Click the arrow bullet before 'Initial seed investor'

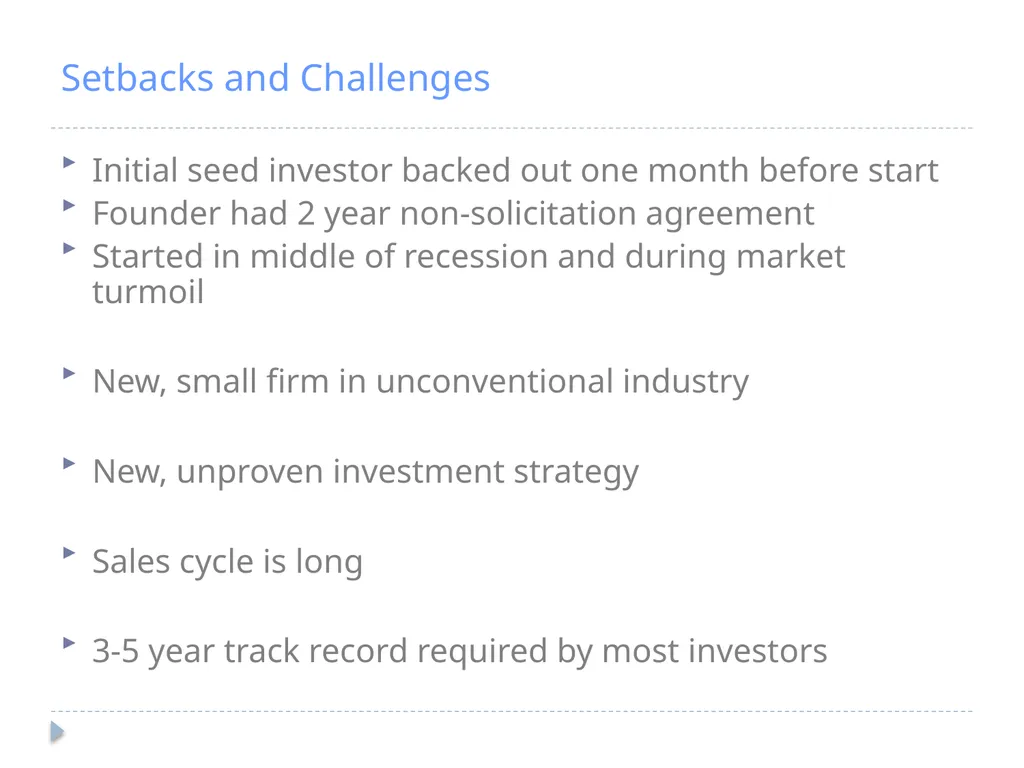point(69,162)
